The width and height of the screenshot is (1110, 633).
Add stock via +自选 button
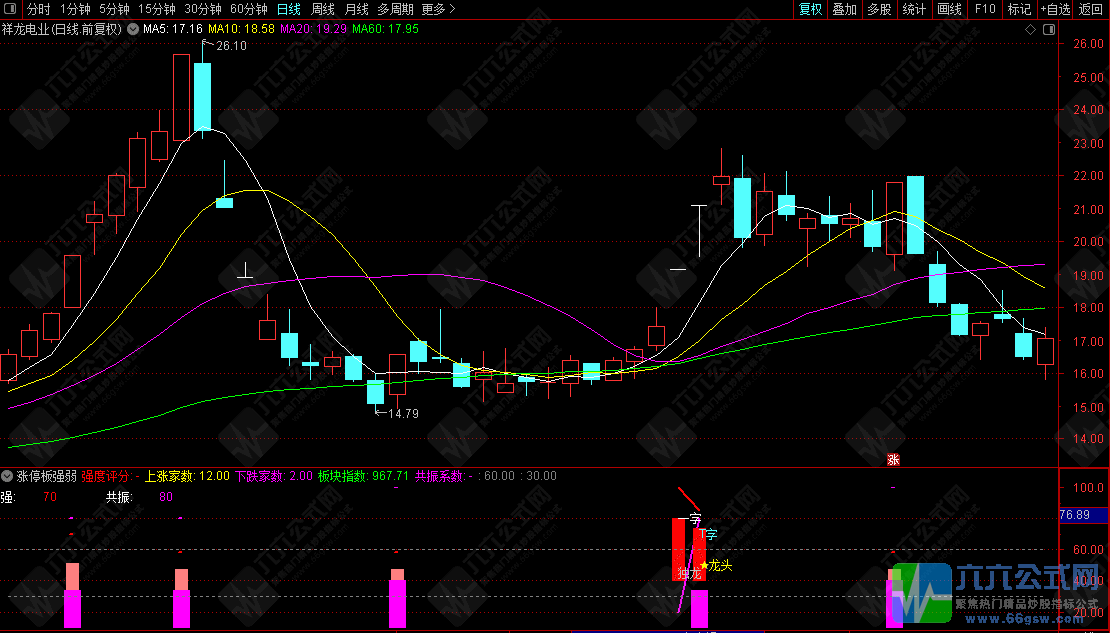[1055, 9]
